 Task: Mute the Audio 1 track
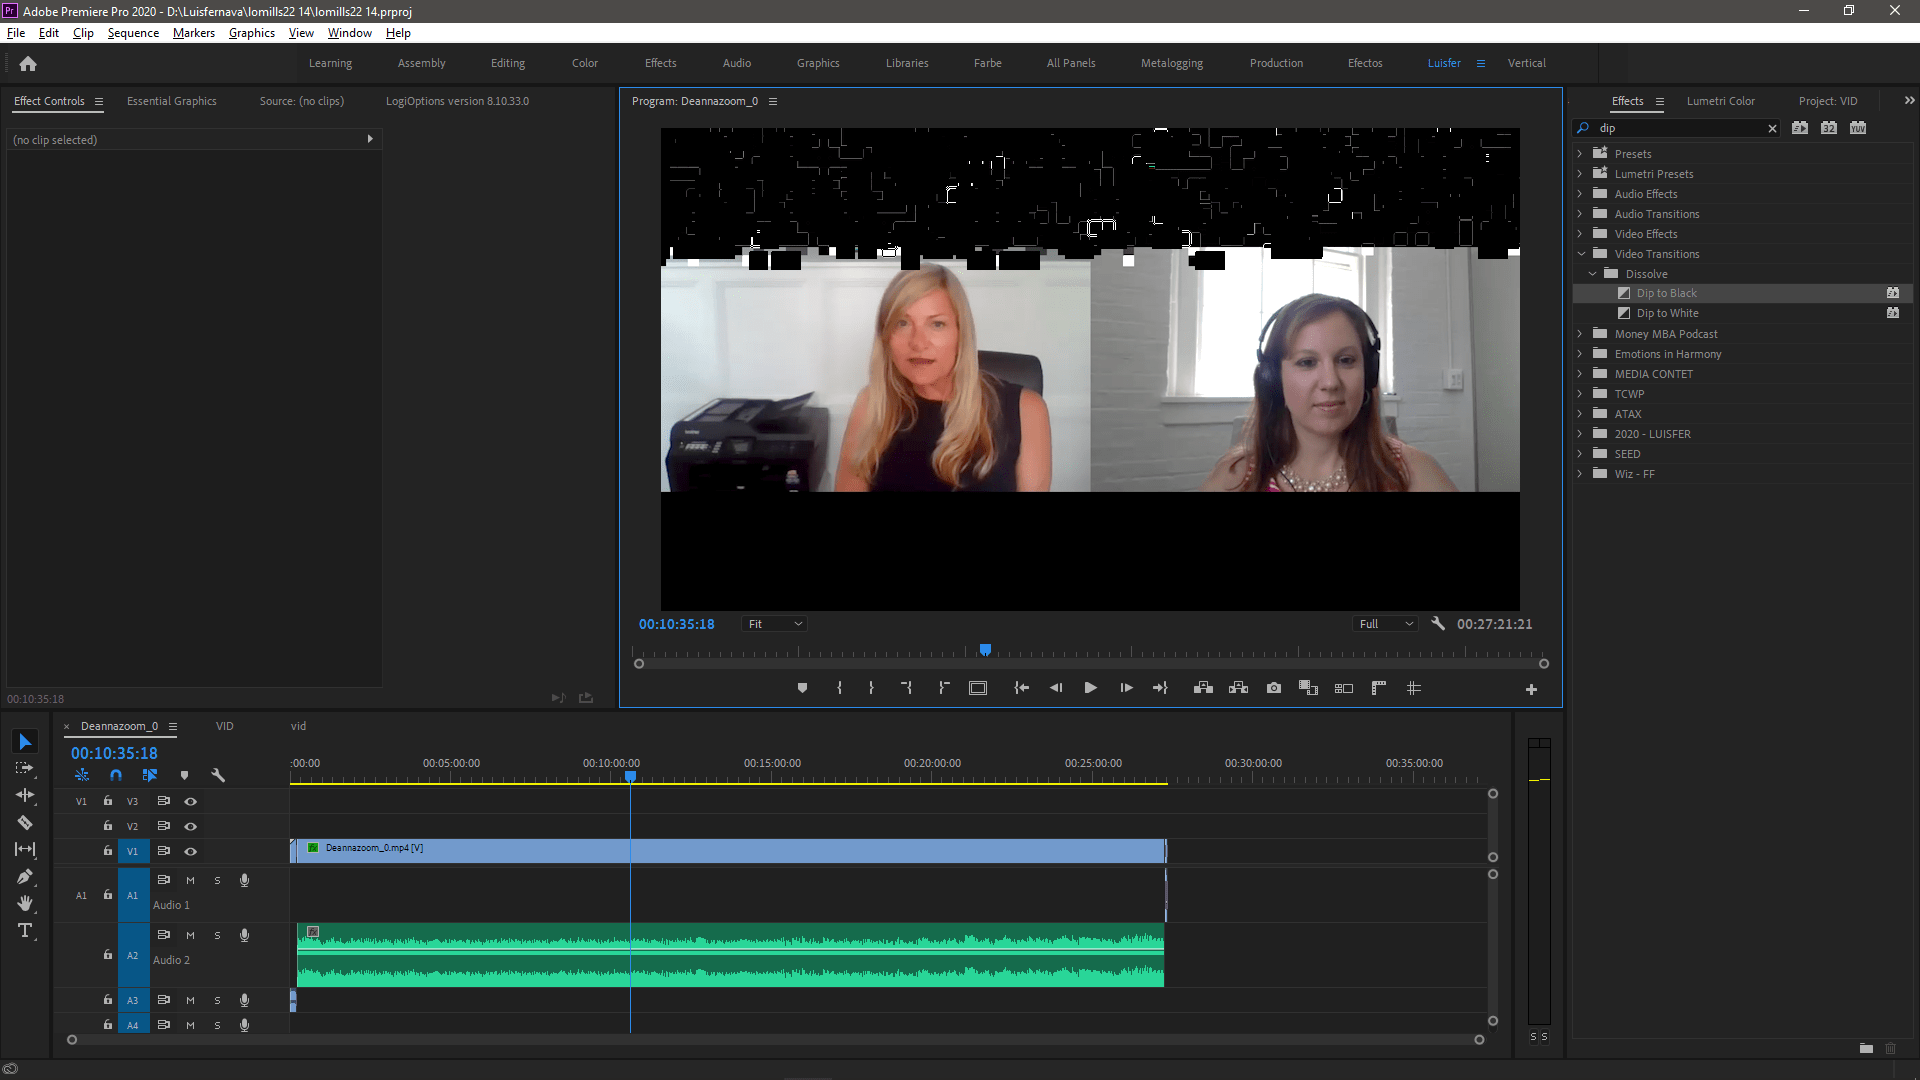pyautogui.click(x=190, y=880)
